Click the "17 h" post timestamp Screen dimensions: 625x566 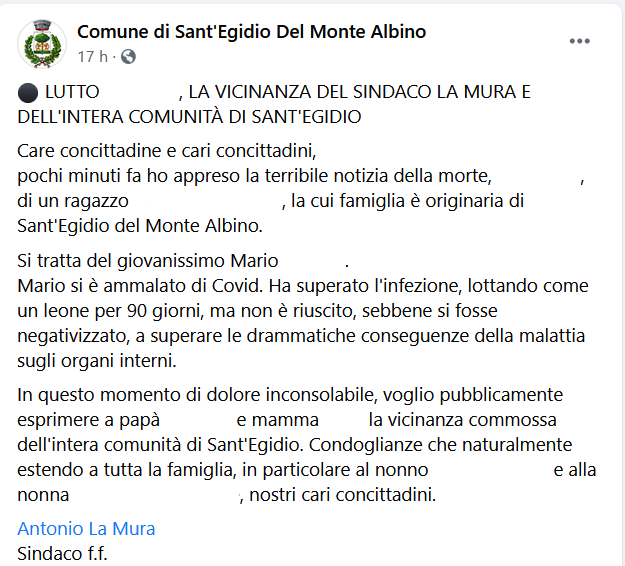tap(91, 56)
